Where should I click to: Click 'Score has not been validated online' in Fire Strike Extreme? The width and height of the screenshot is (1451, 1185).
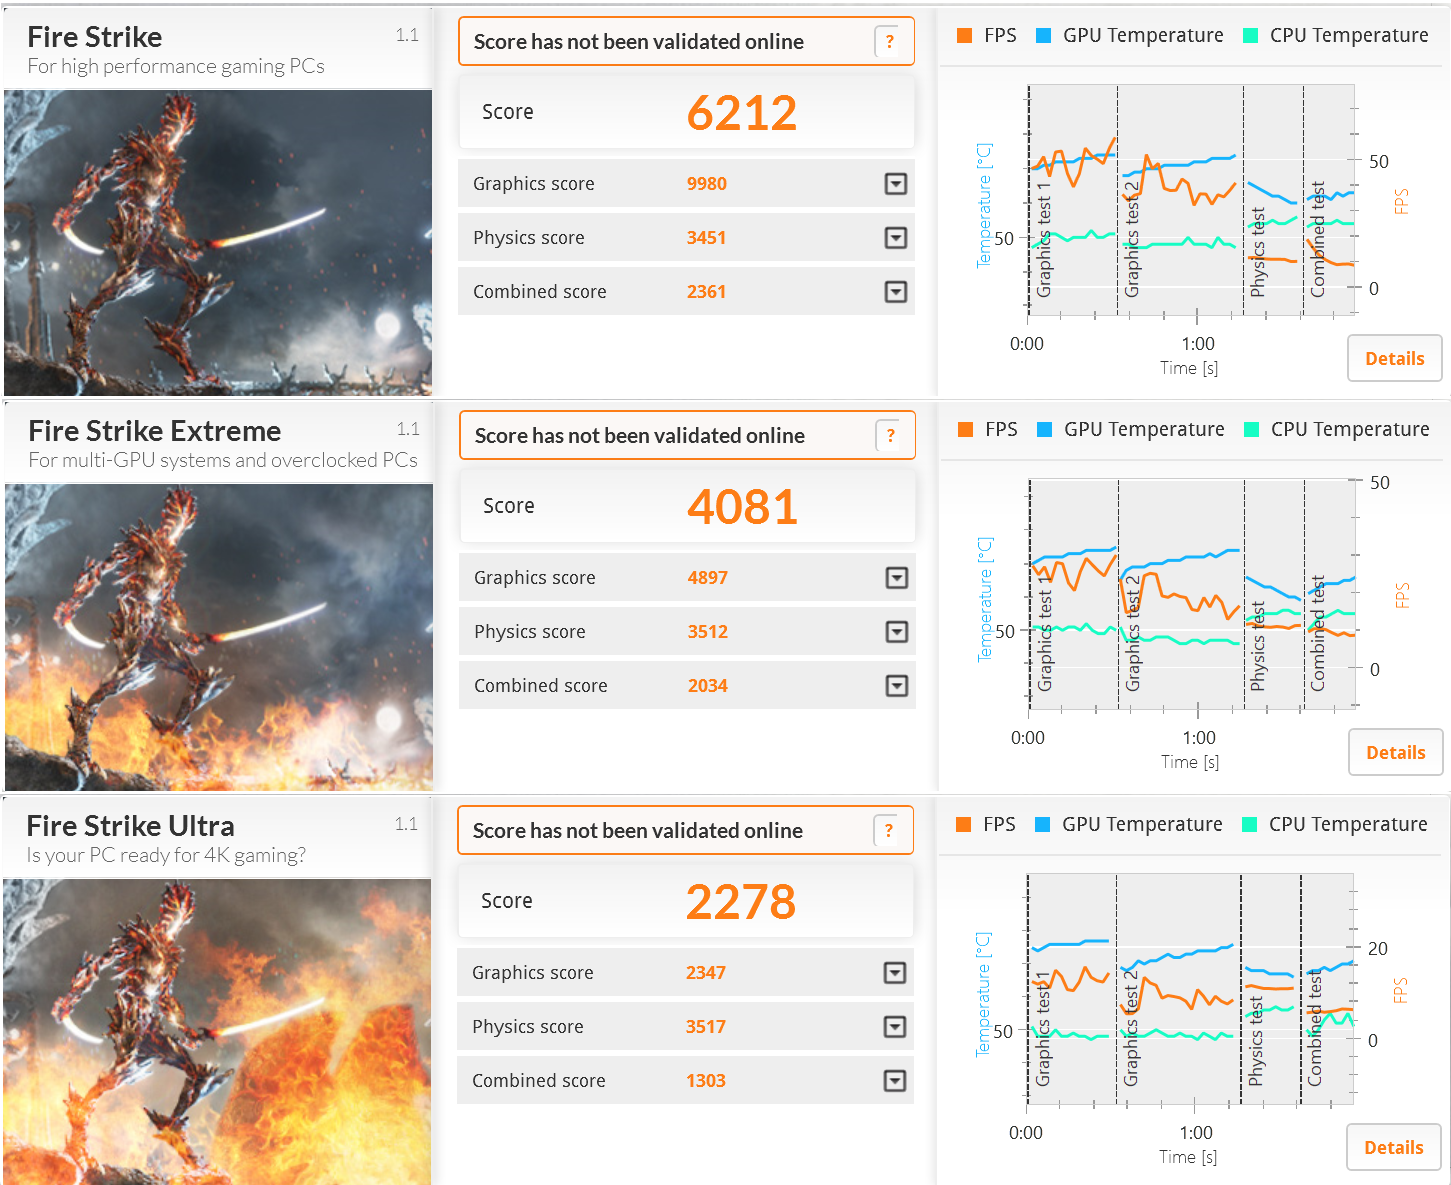640,436
